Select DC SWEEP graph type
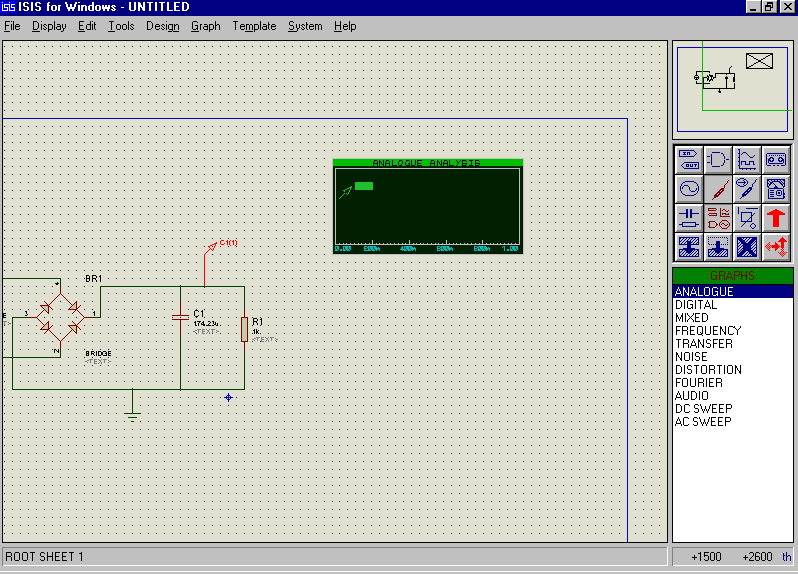This screenshot has width=798, height=574. tap(703, 409)
